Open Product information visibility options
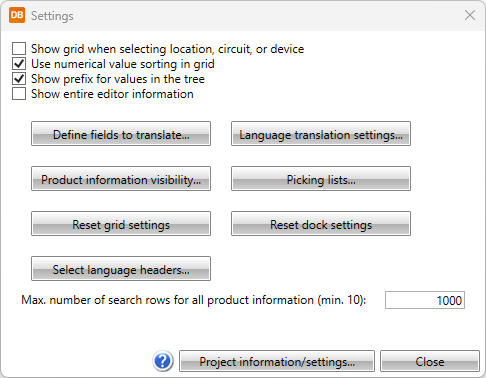 121,179
